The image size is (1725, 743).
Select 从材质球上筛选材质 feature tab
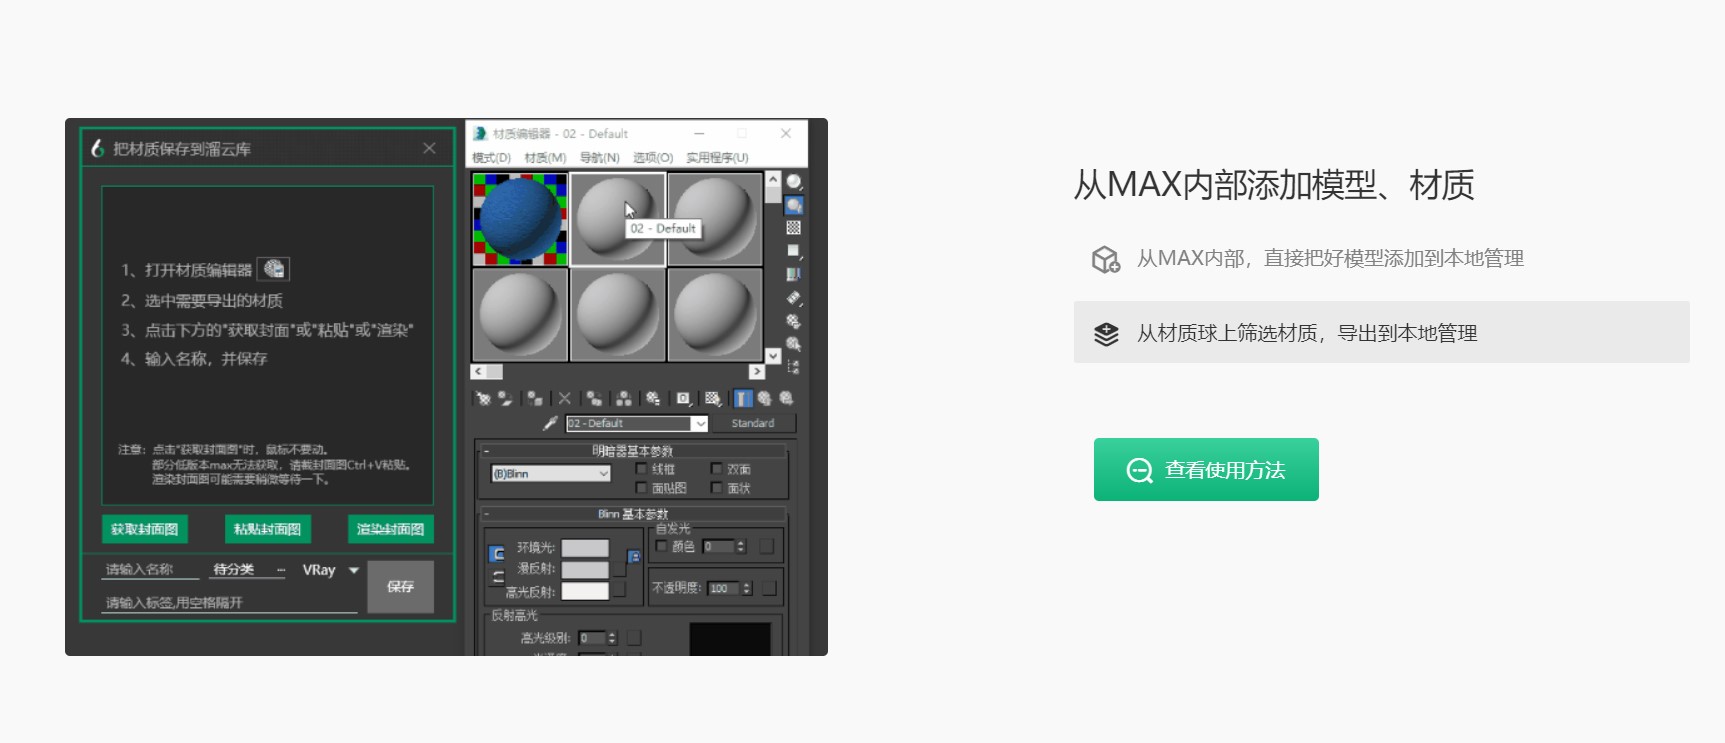click(x=1382, y=332)
